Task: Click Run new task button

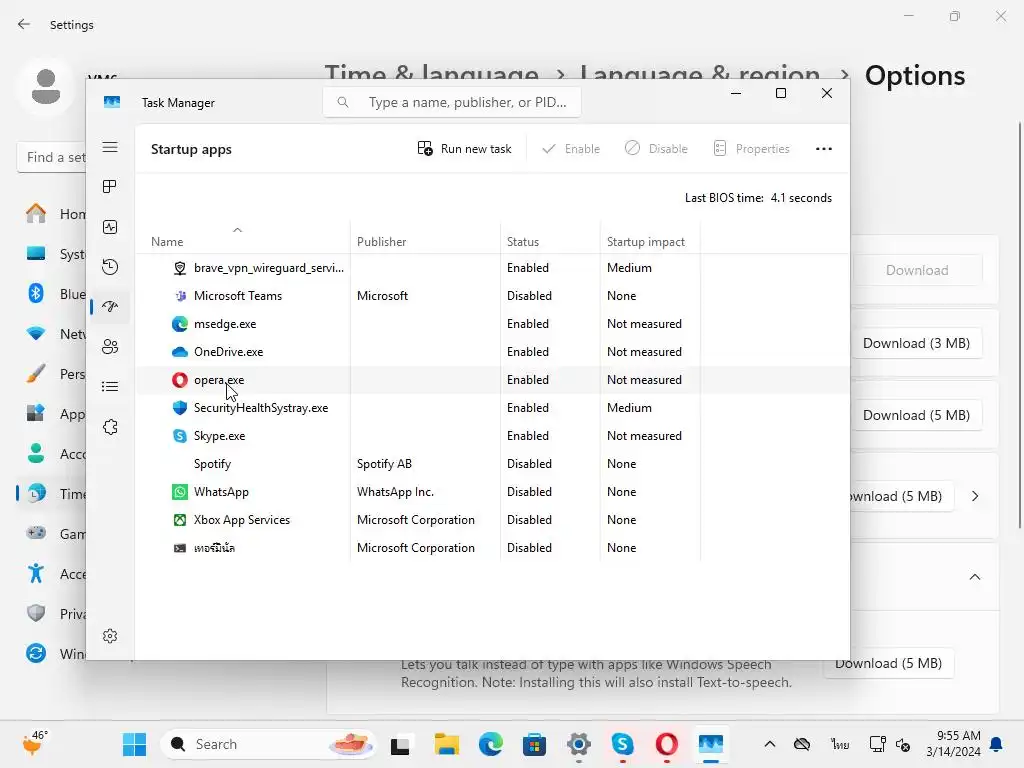Action: 464,149
